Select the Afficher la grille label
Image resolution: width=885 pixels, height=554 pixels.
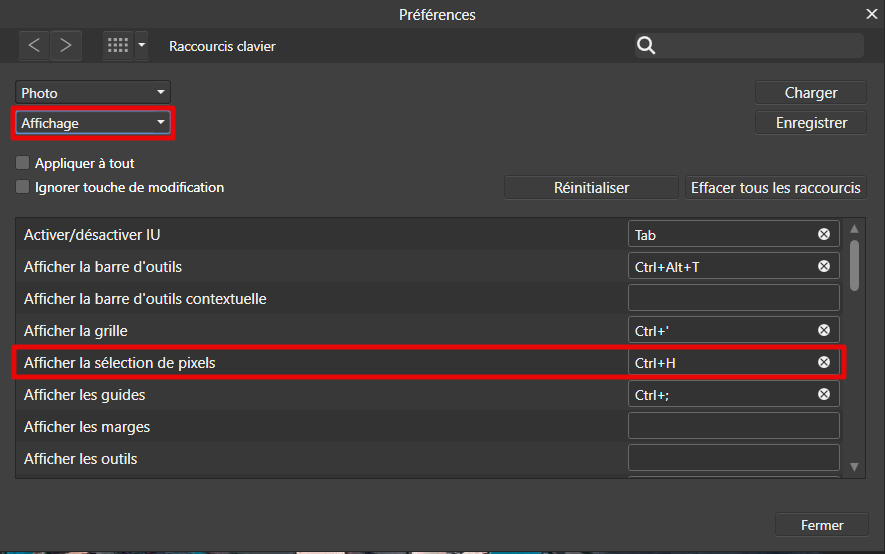tap(76, 331)
